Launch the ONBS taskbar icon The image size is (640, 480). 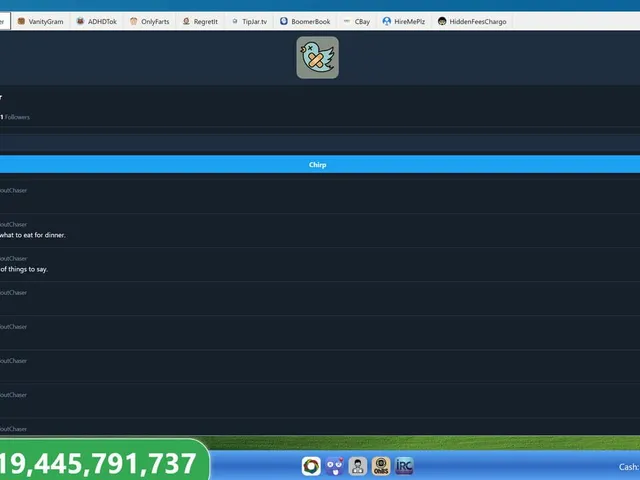click(x=381, y=466)
